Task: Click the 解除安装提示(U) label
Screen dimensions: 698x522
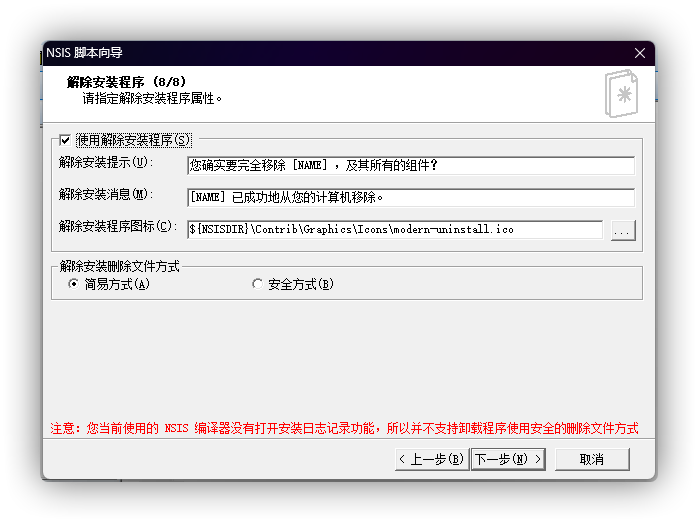Action: click(x=103, y=162)
